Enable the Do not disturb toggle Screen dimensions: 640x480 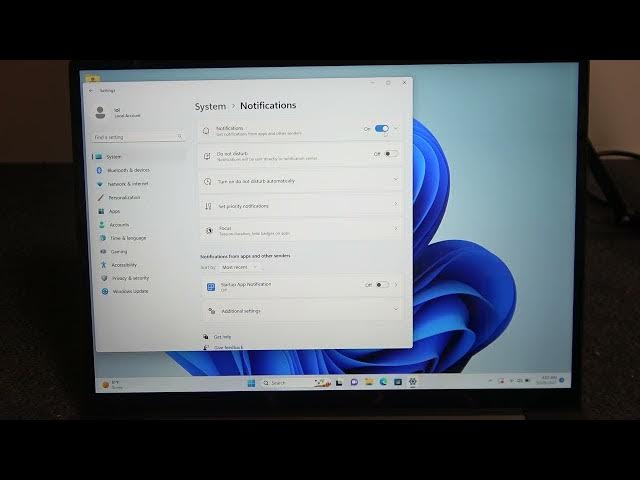(x=391, y=154)
